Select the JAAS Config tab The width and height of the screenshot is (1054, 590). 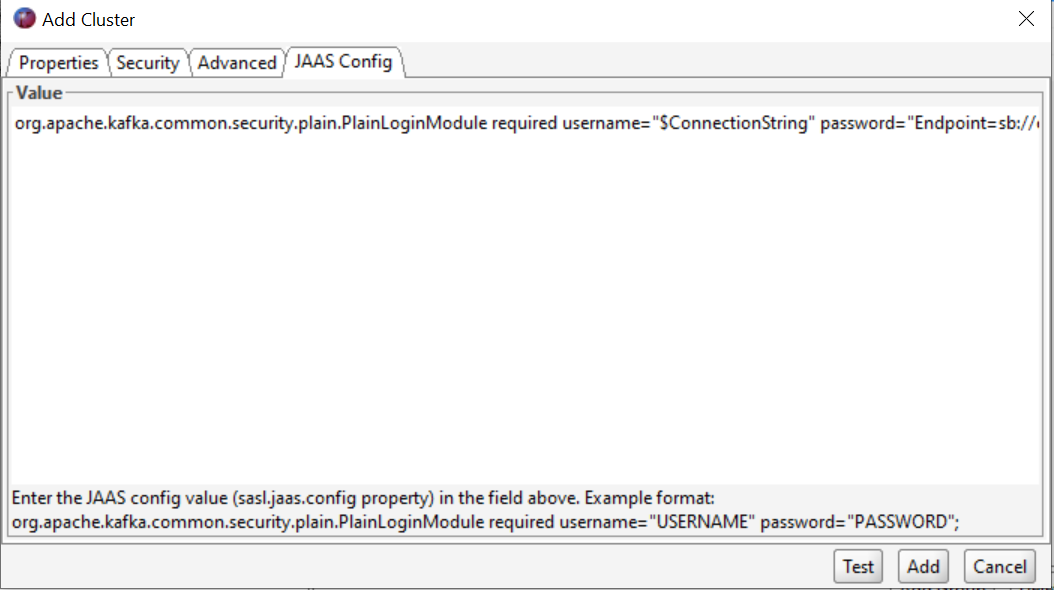(x=343, y=62)
